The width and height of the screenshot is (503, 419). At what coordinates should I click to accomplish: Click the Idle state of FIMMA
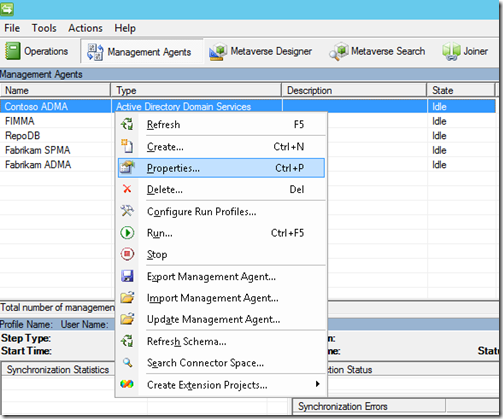[439, 121]
